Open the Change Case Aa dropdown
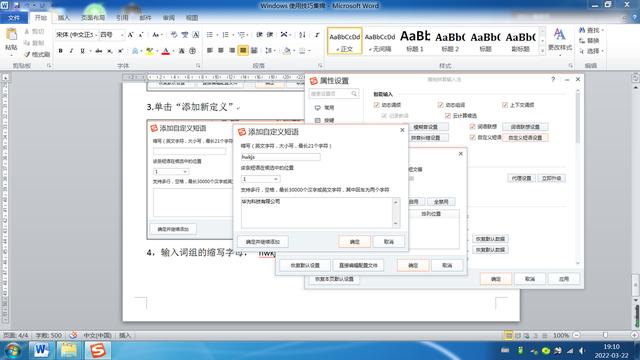The width and height of the screenshot is (640, 360). tap(158, 35)
